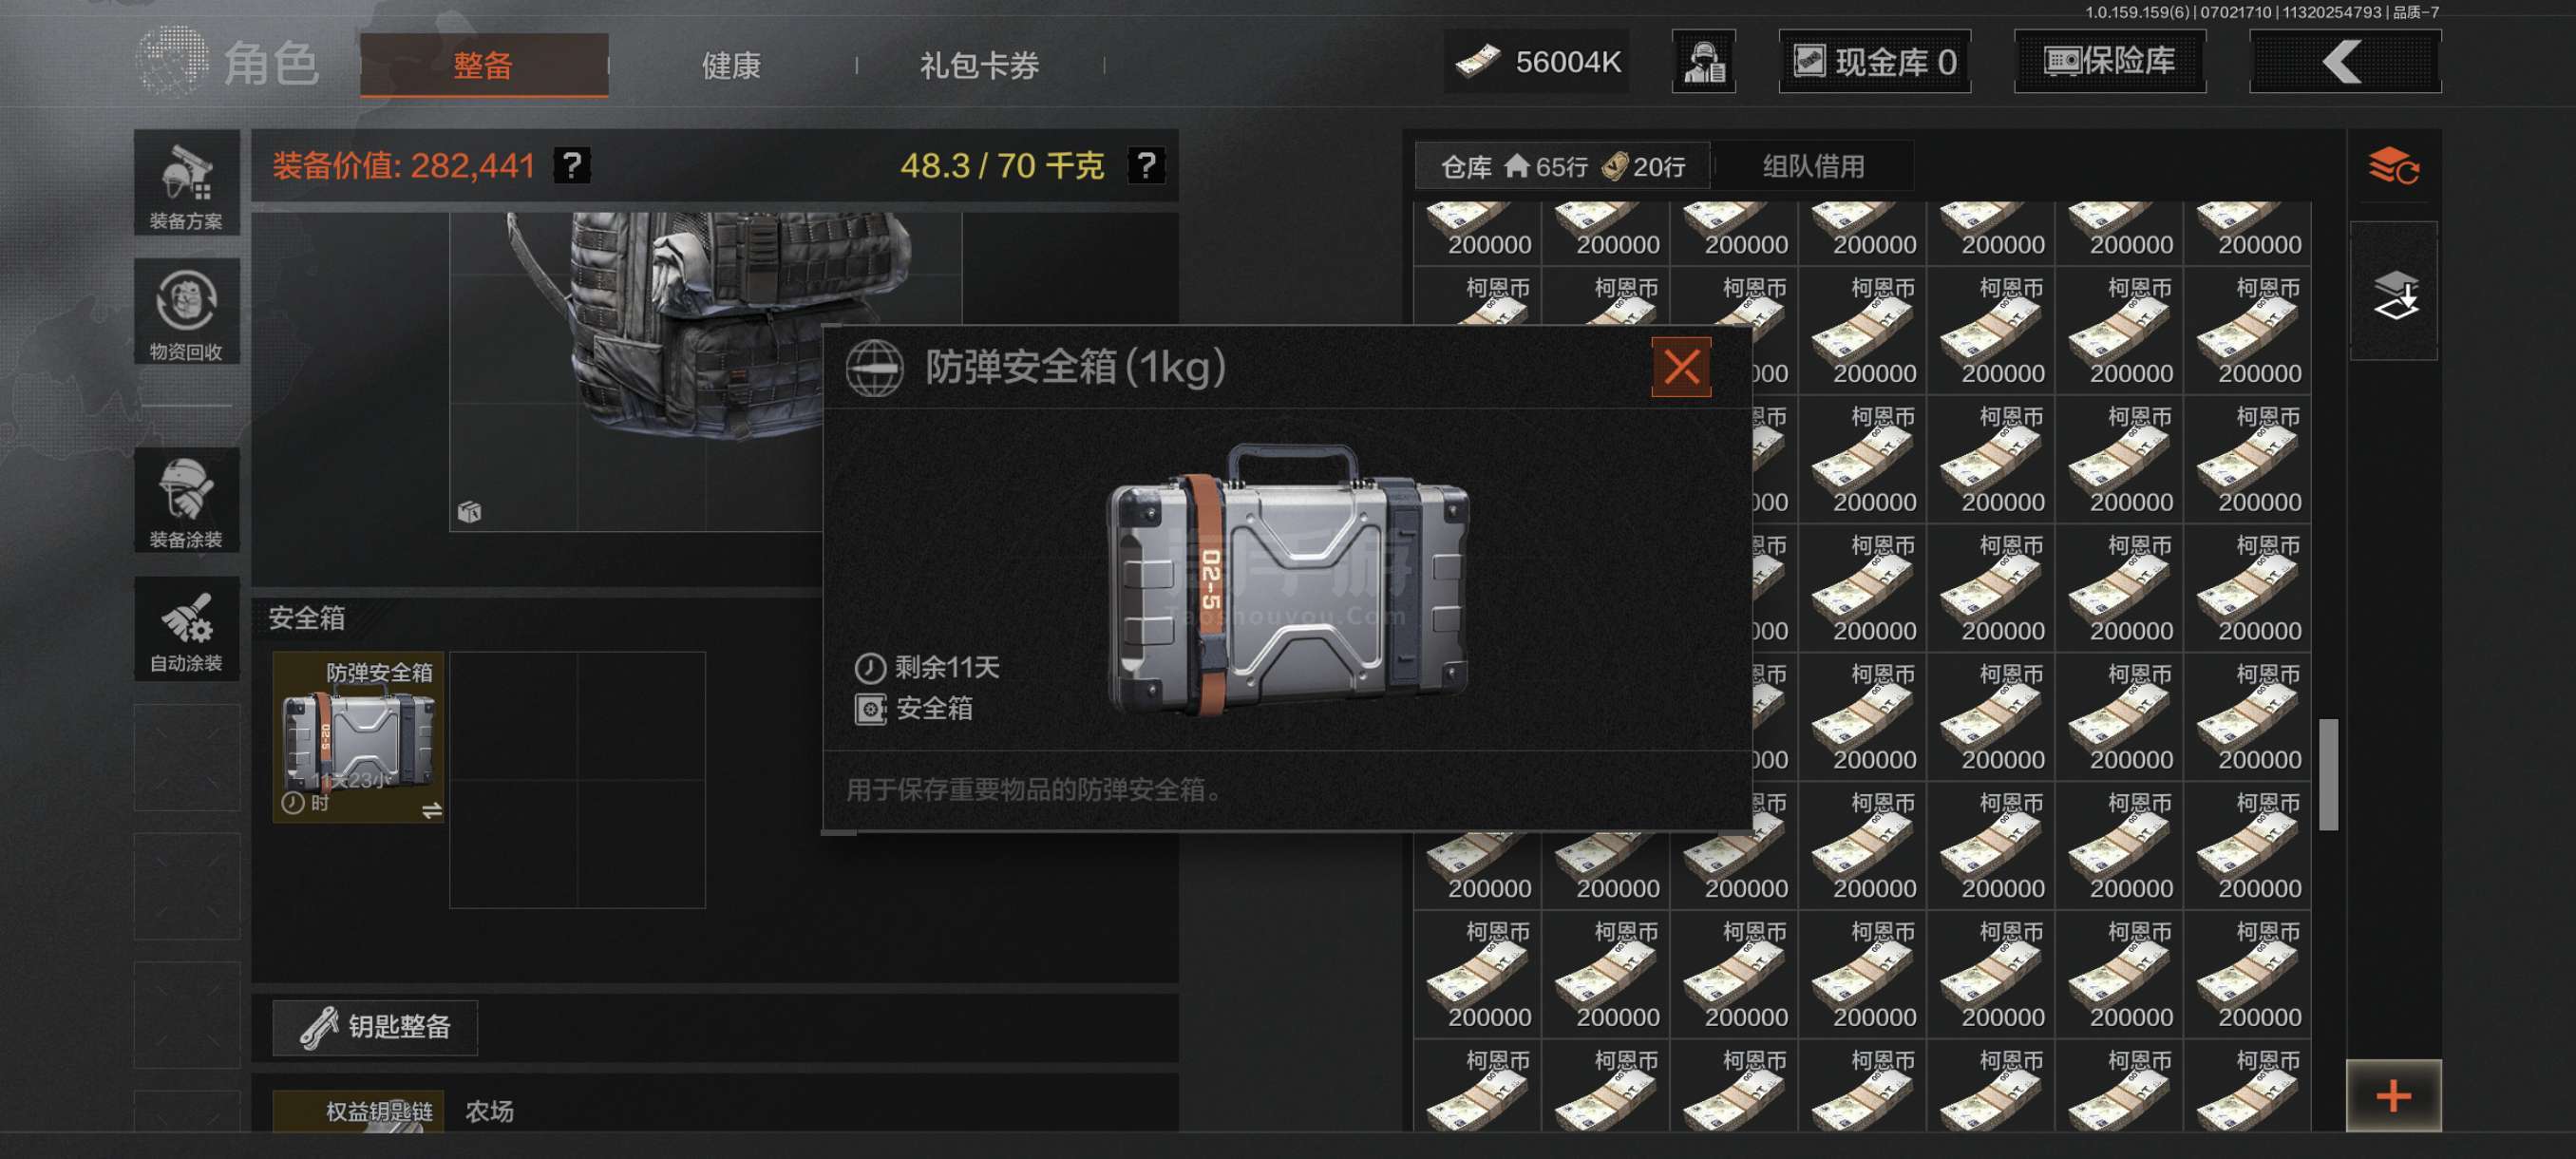Select the 自动涂装 auto-paint icon

[x=186, y=629]
